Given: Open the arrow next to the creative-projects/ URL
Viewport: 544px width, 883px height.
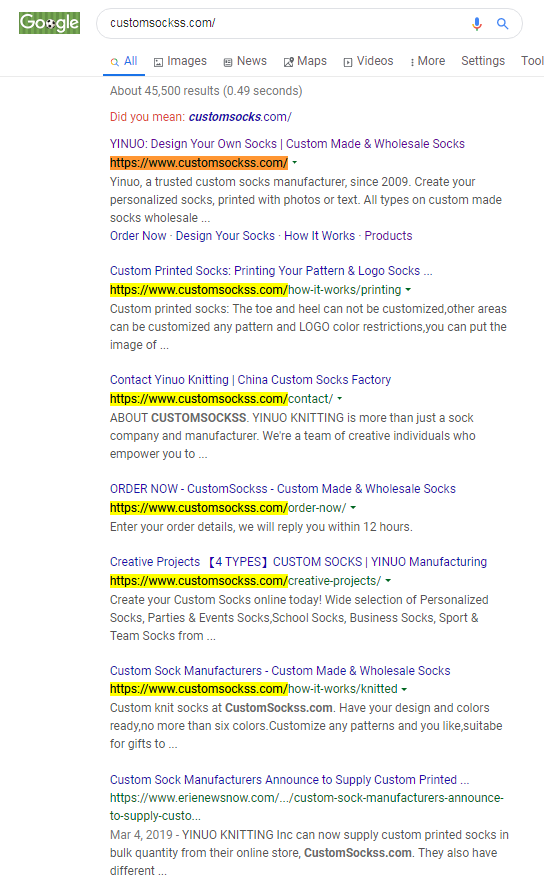Looking at the screenshot, I should tap(388, 581).
